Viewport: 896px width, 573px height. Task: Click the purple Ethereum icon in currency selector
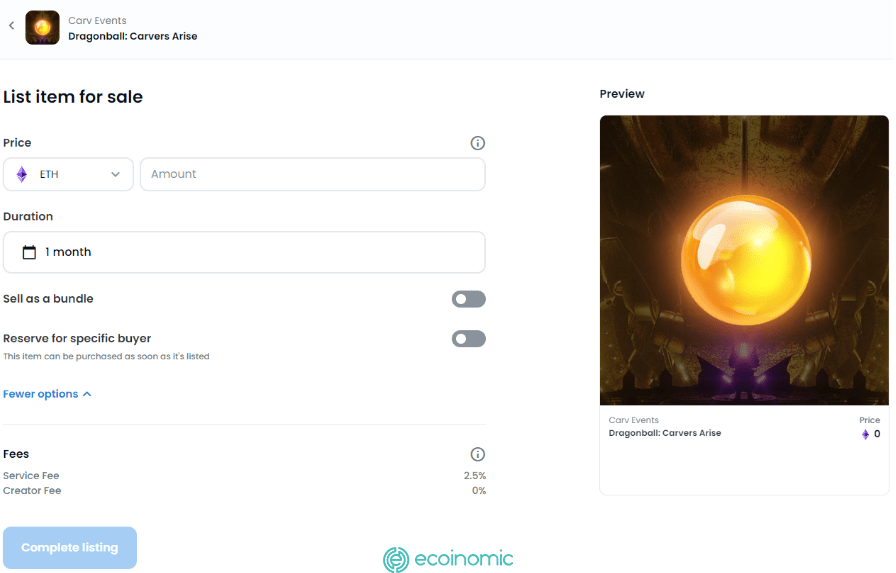click(22, 174)
